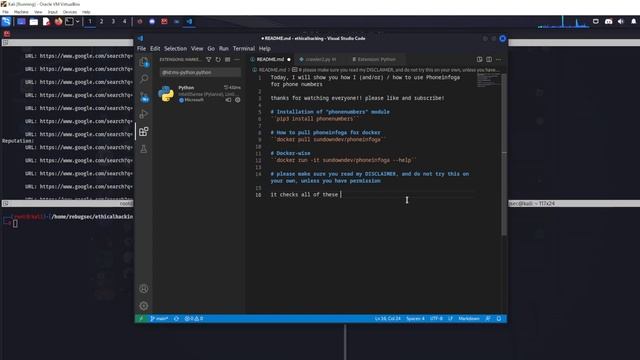Open Python extension manage gear
Viewport: 640px width, 360px height.
(238, 100)
